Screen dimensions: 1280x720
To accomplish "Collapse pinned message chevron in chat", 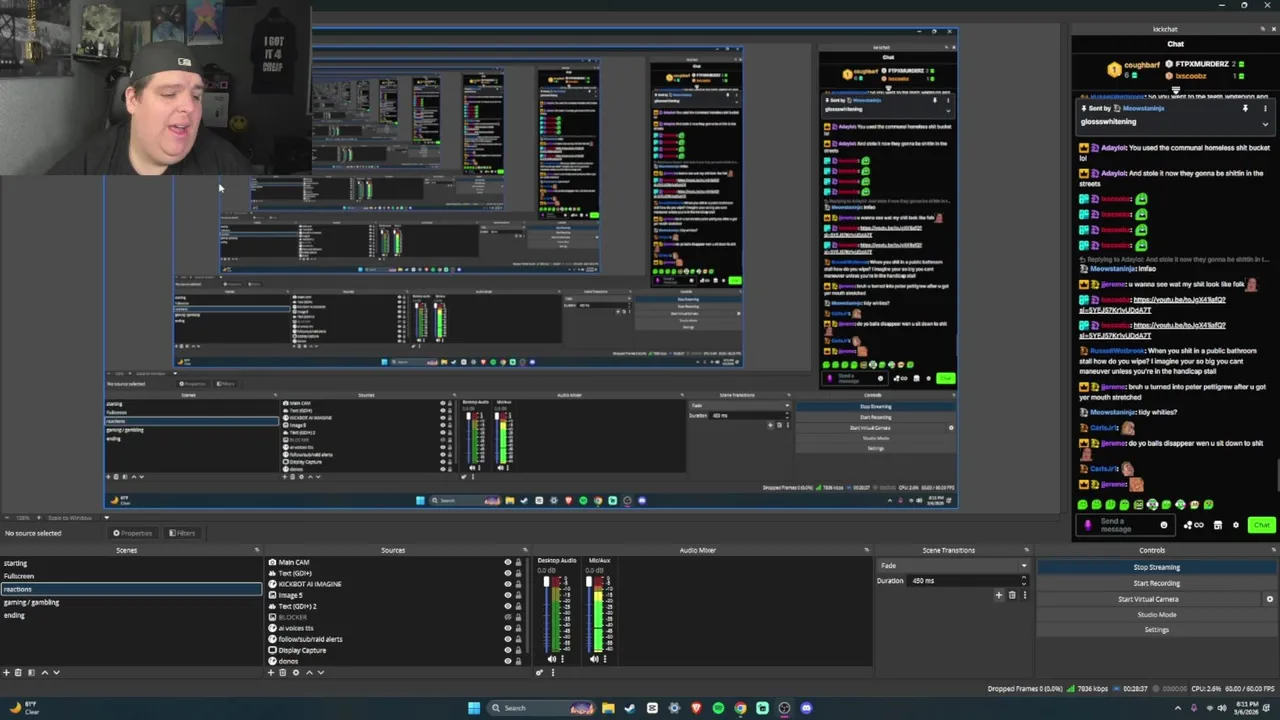I will (1265, 124).
